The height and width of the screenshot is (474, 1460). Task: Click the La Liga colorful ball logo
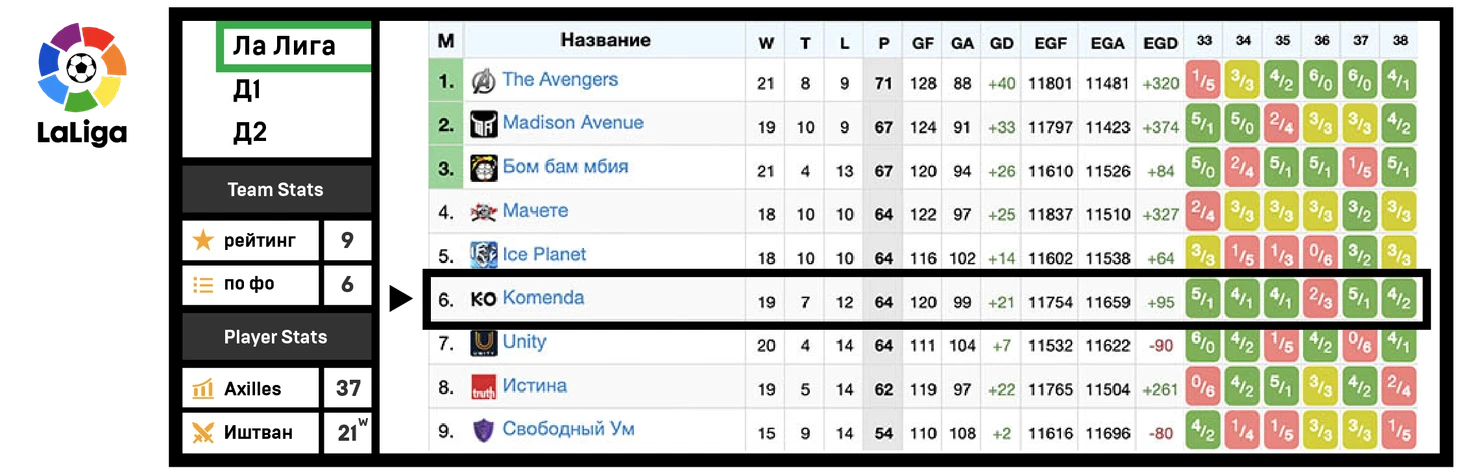point(81,69)
